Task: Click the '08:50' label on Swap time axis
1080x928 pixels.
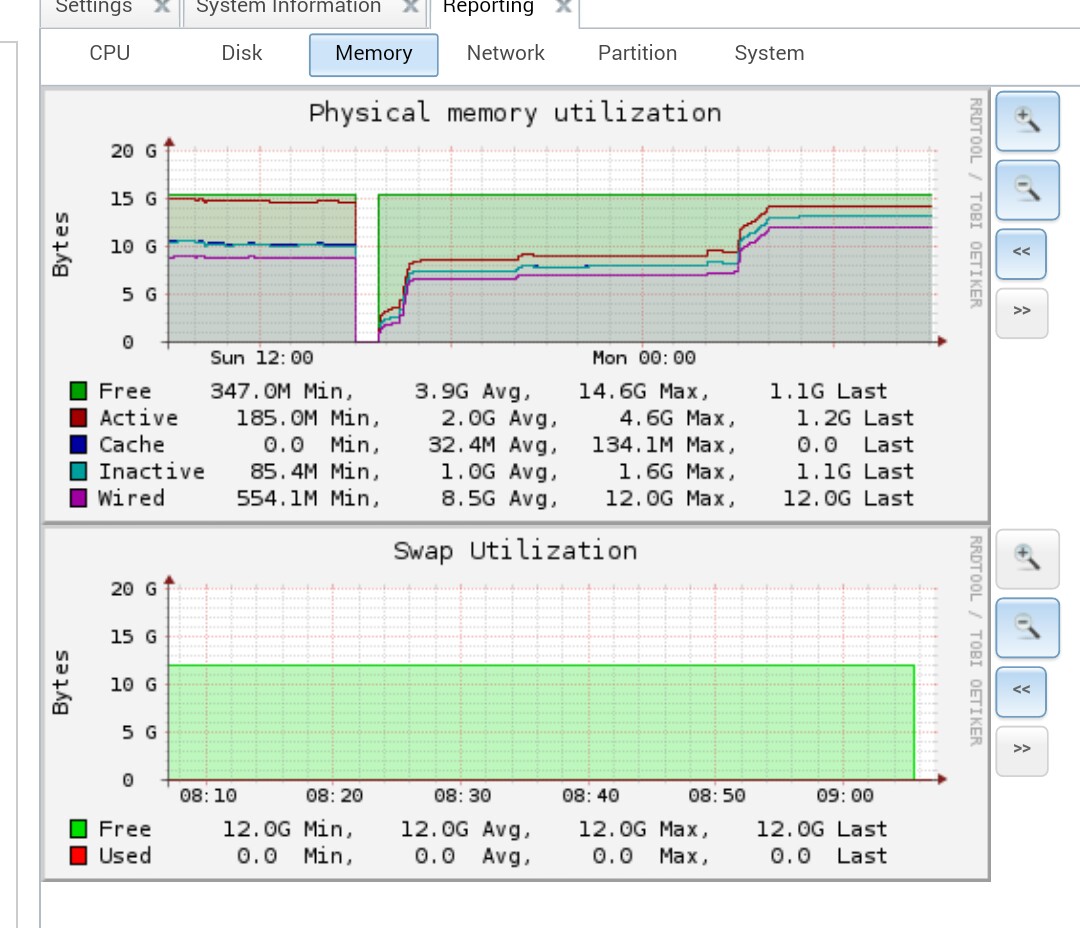Action: pyautogui.click(x=717, y=796)
